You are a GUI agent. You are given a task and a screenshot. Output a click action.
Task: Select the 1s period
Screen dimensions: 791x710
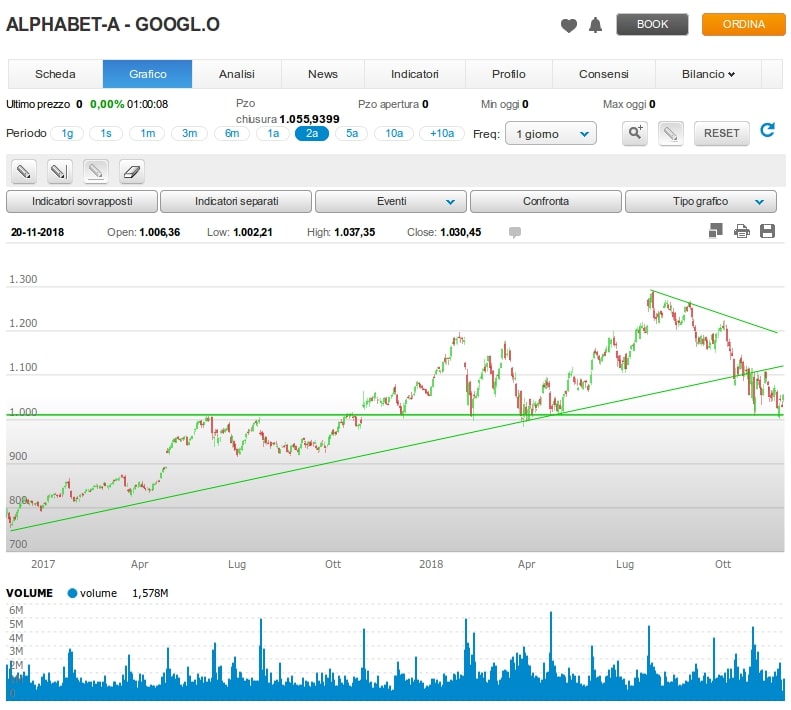point(106,133)
